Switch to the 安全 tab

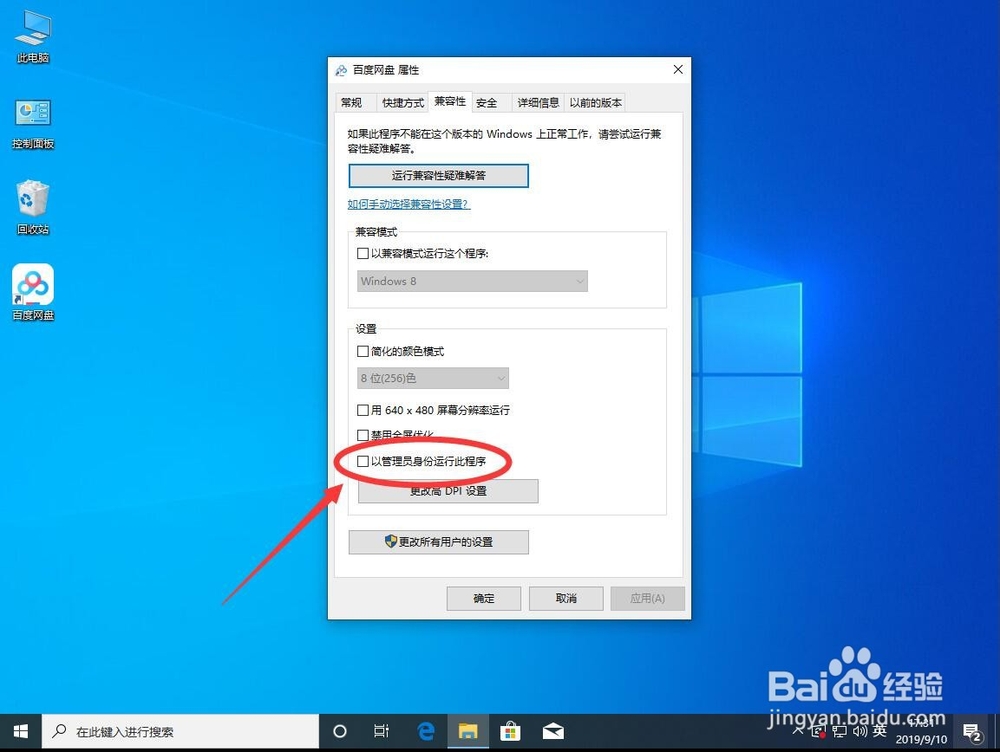(488, 101)
